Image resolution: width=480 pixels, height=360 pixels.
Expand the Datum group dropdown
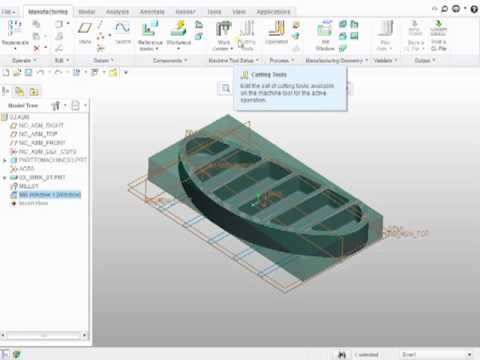104,60
